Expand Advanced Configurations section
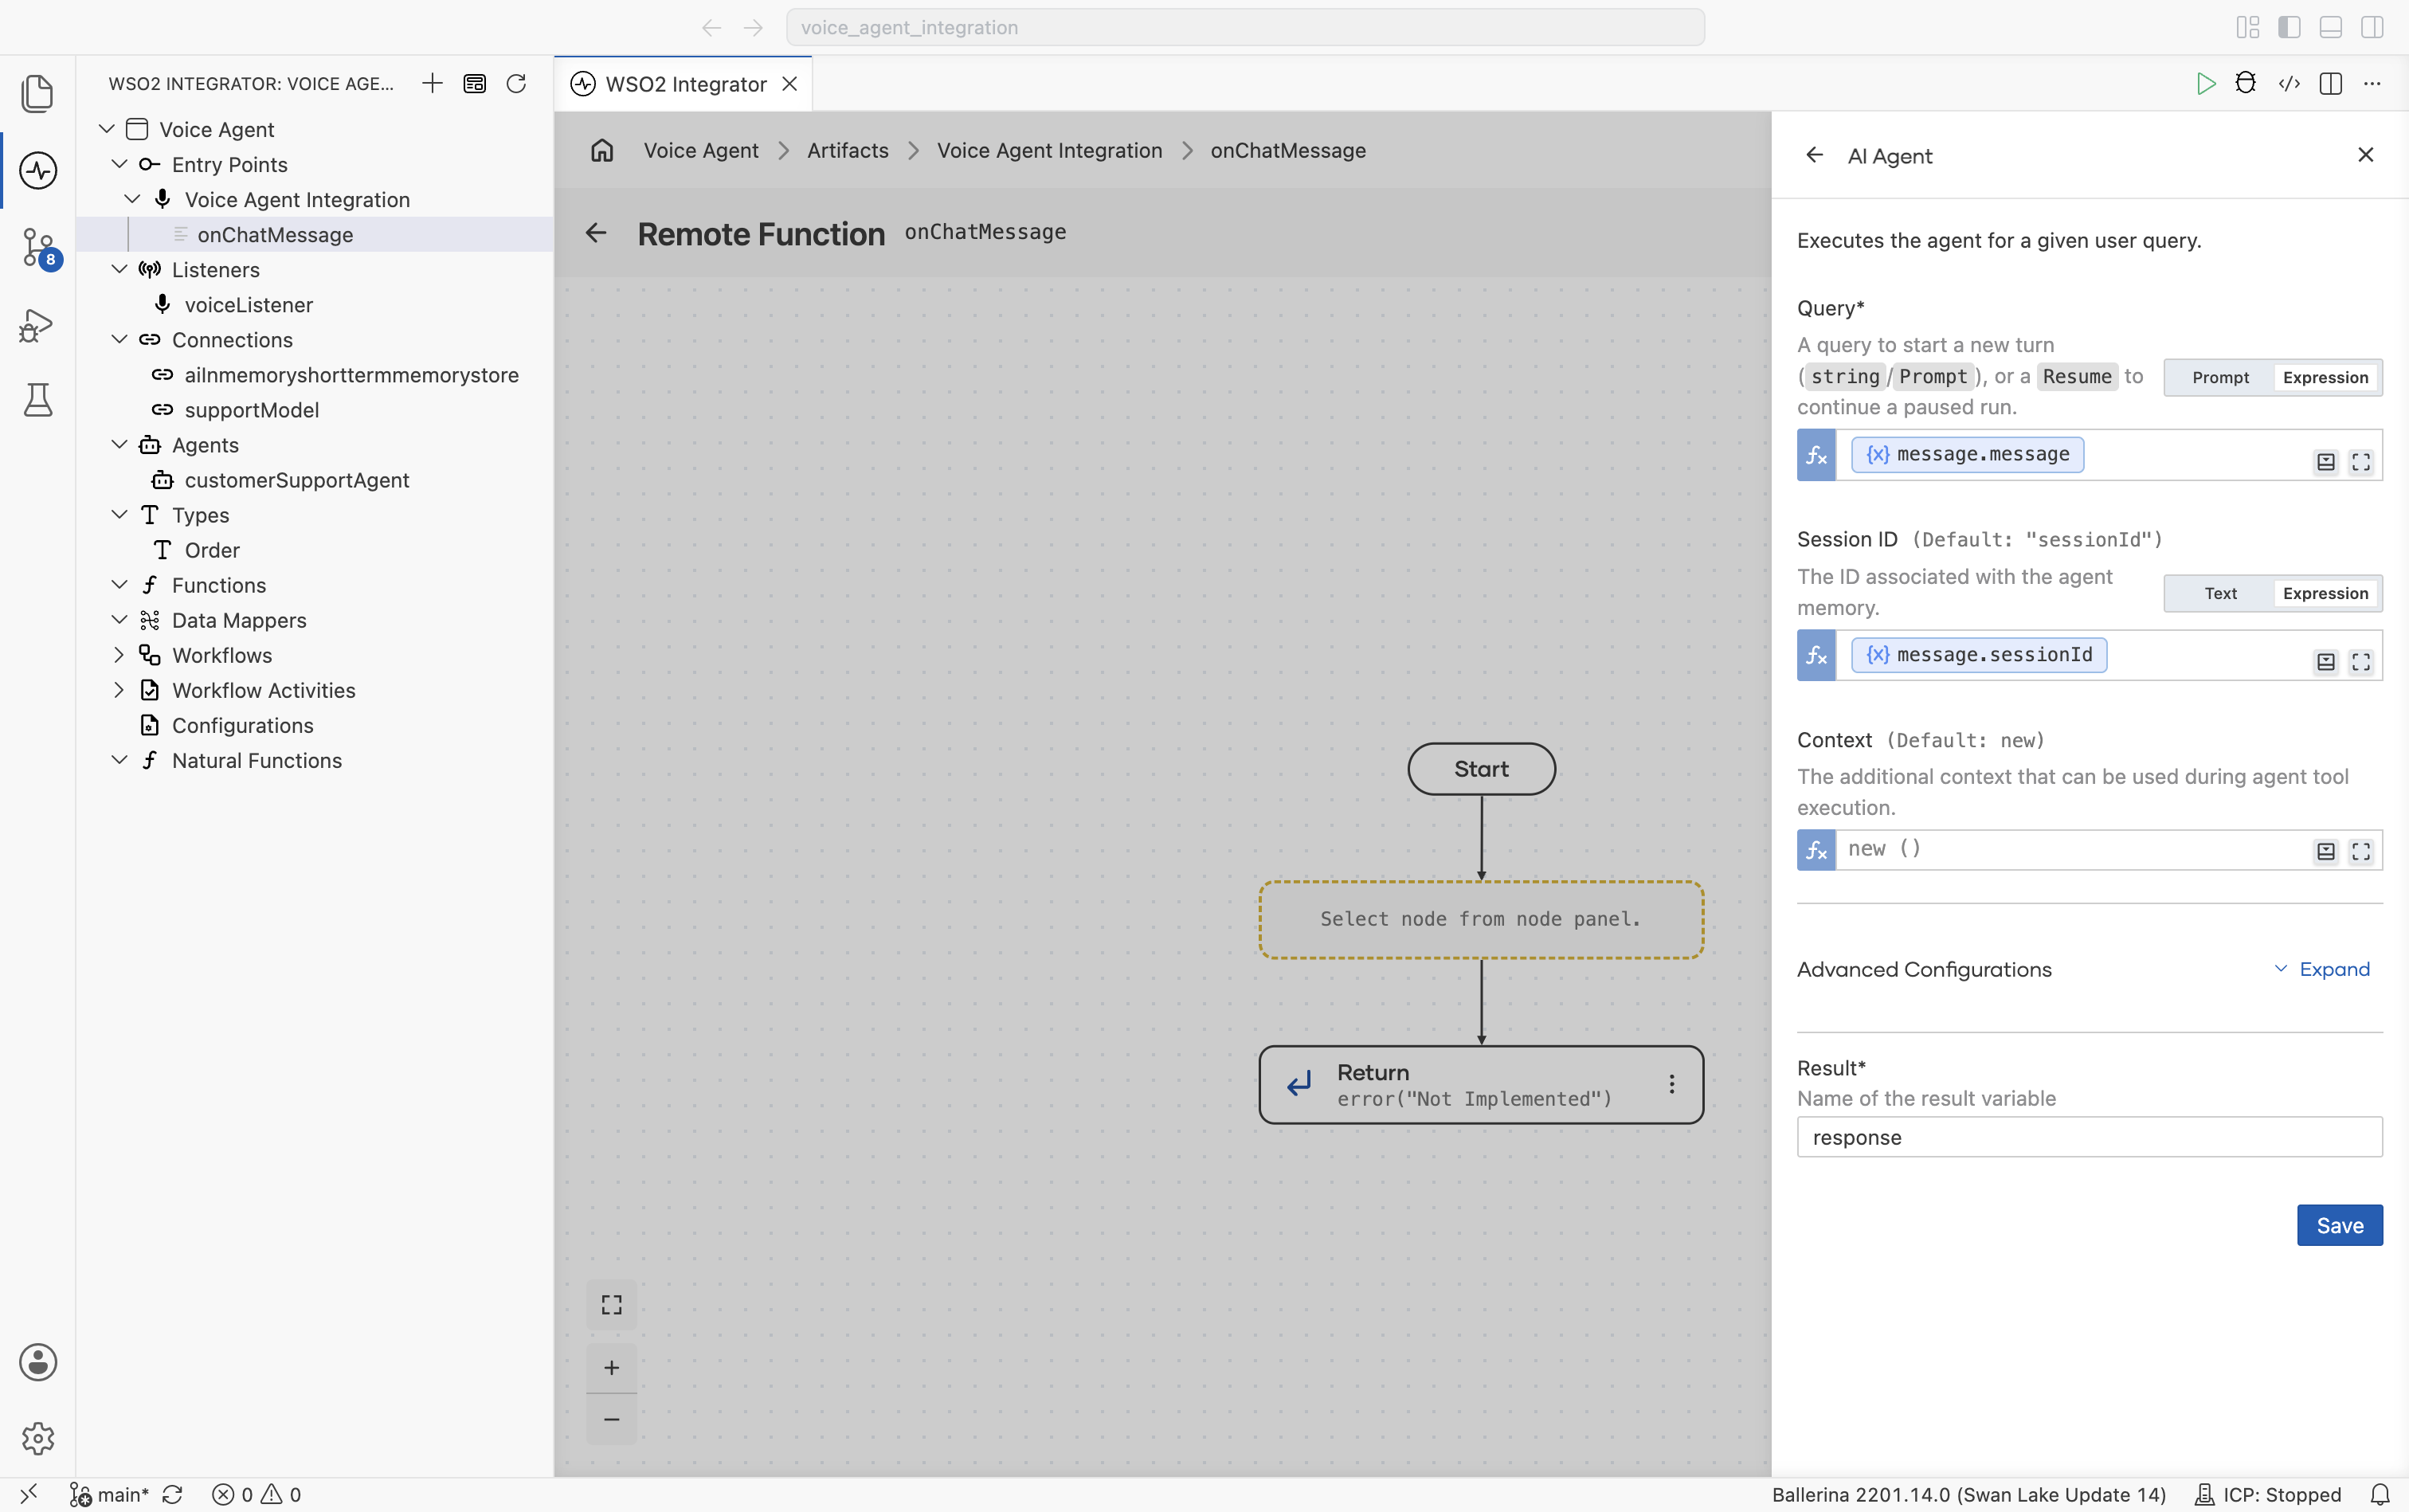This screenshot has height=1512, width=2409. coord(2322,969)
